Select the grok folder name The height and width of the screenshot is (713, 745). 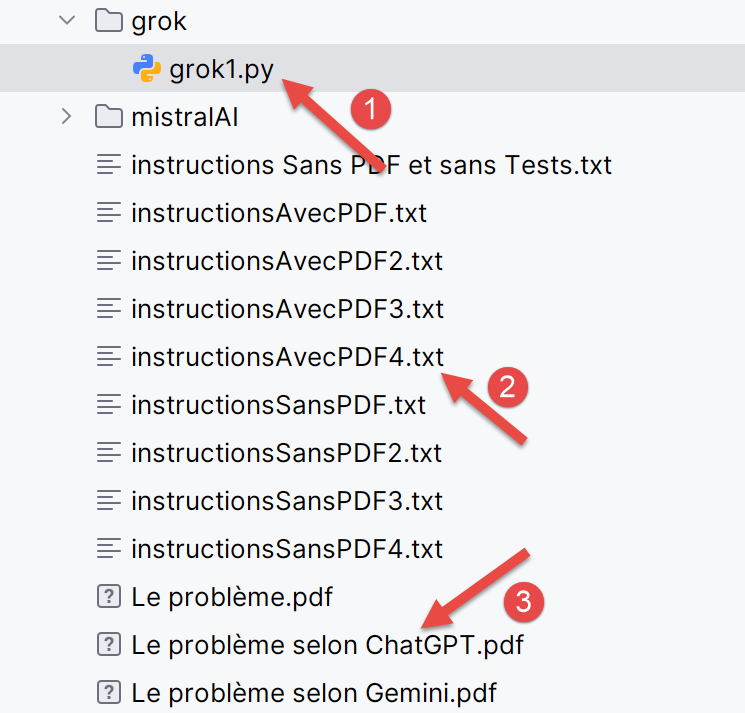click(x=159, y=20)
